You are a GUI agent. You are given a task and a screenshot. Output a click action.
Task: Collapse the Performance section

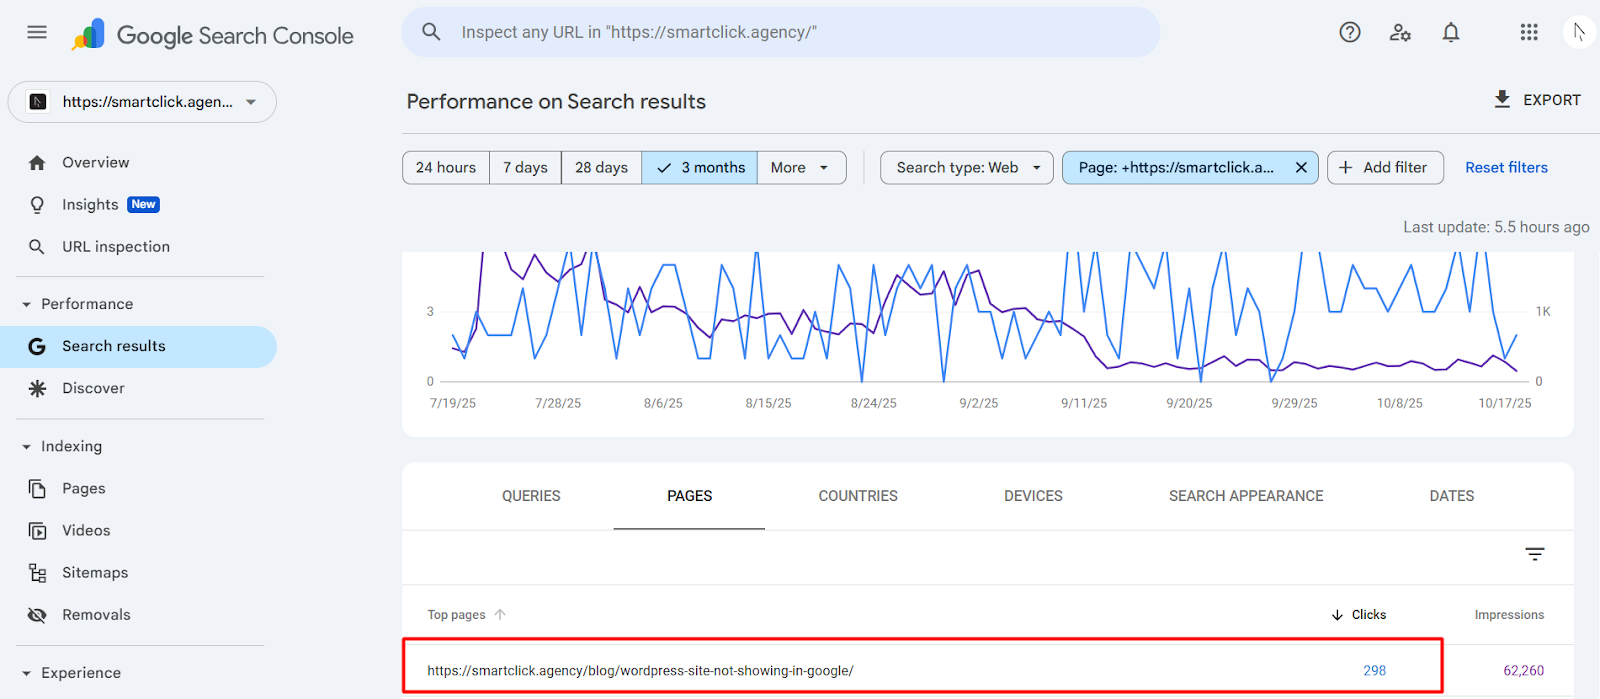[x=27, y=304]
